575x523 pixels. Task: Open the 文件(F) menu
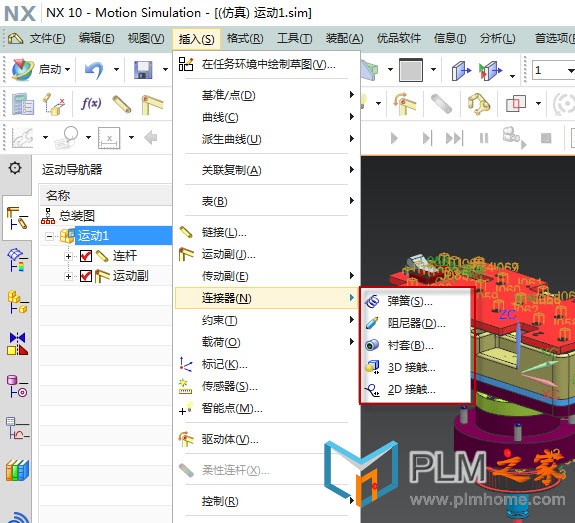[47, 39]
